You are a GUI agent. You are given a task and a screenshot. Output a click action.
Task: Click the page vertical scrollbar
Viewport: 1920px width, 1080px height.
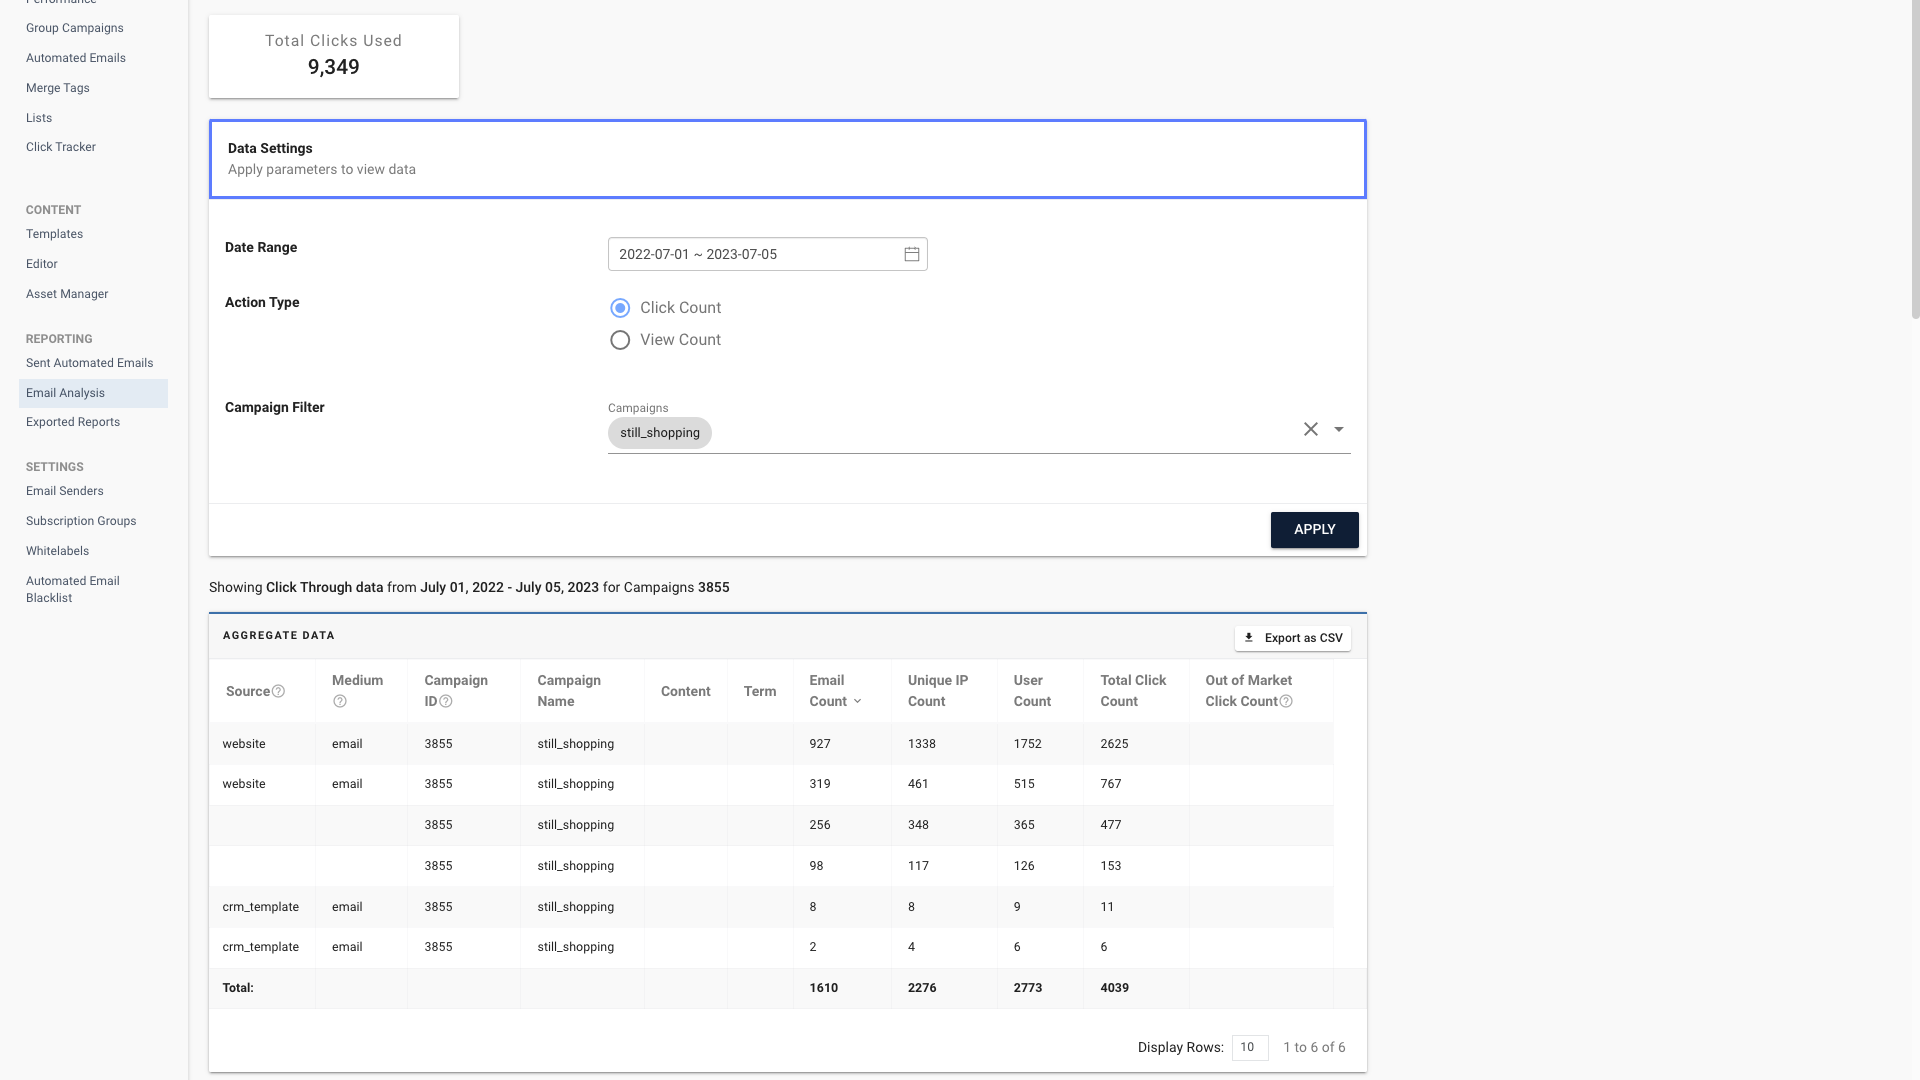tap(1915, 160)
